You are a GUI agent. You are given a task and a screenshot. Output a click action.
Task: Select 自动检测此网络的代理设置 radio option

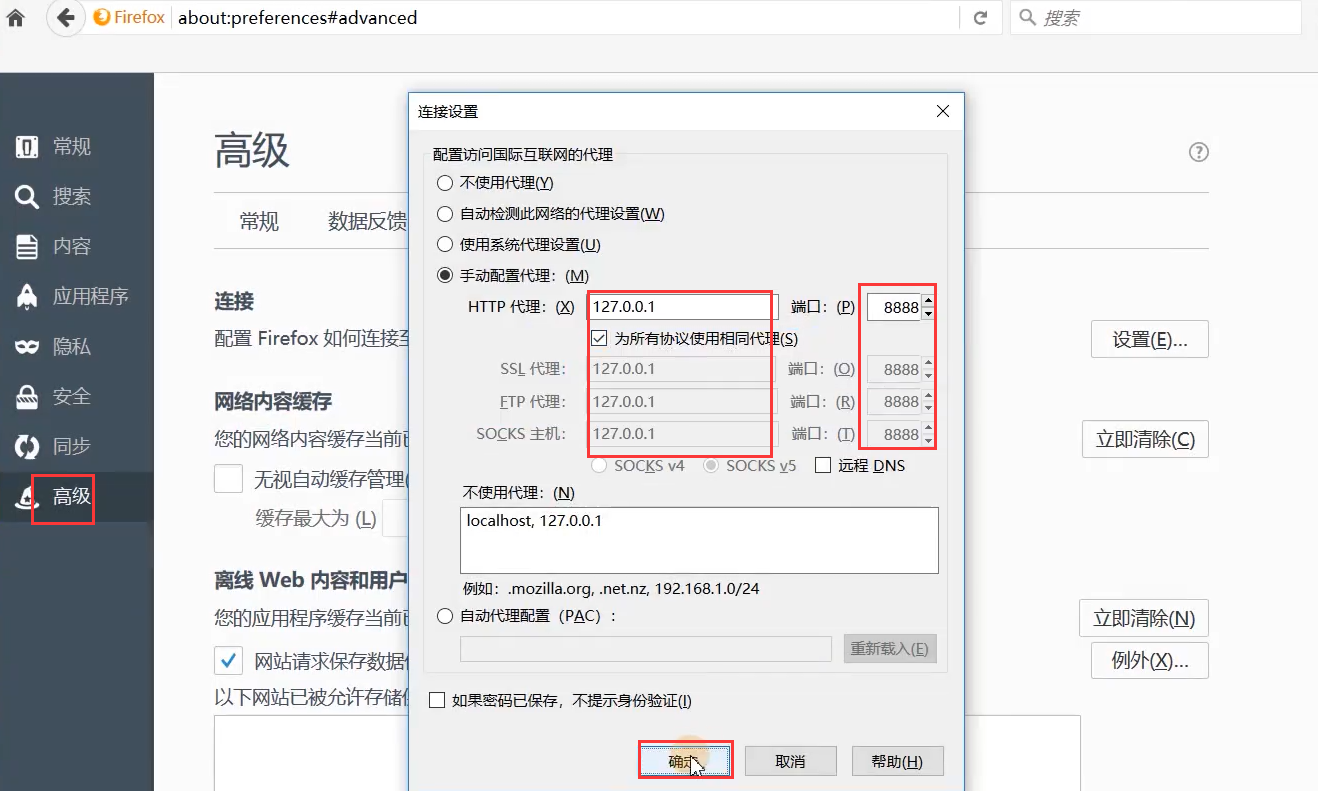coord(445,214)
